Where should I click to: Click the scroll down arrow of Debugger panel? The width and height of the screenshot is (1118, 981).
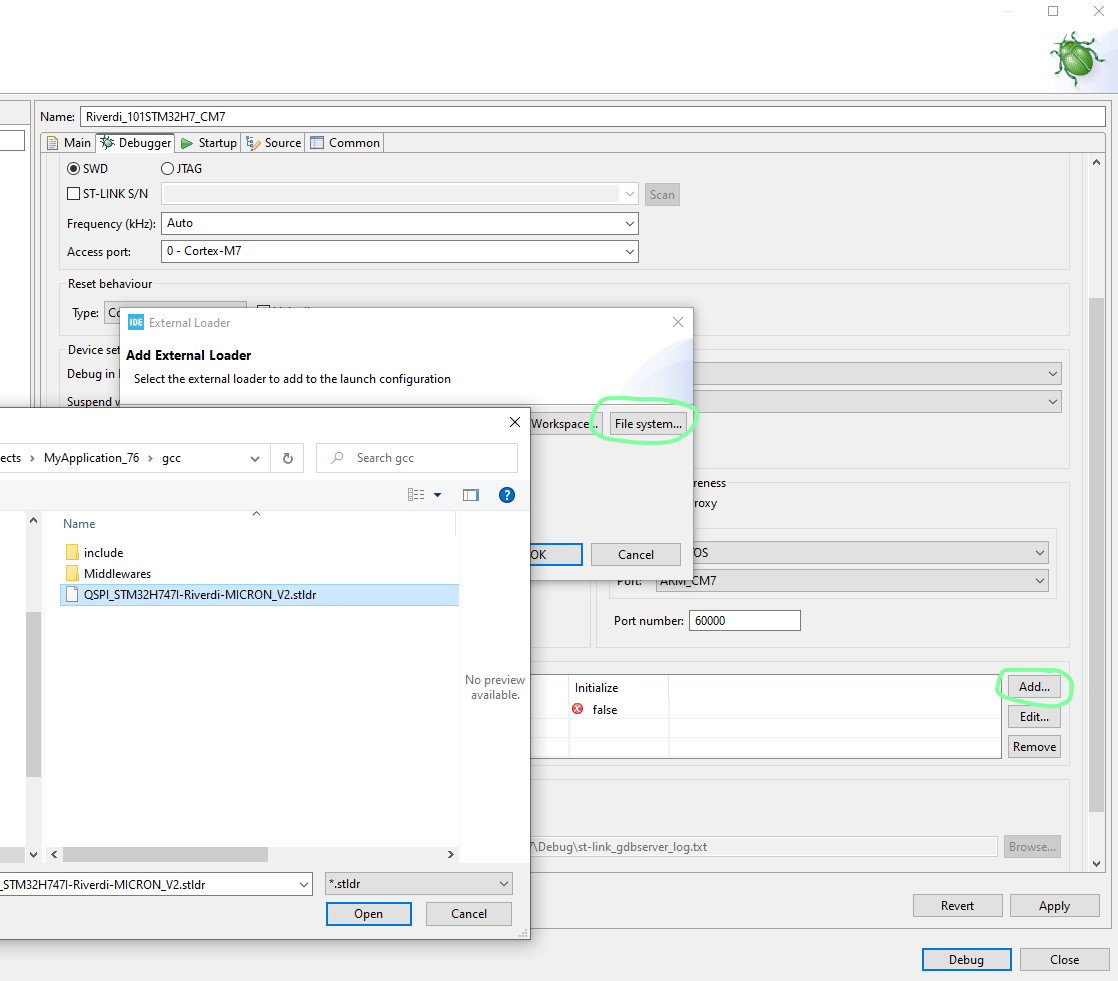pyautogui.click(x=1096, y=863)
